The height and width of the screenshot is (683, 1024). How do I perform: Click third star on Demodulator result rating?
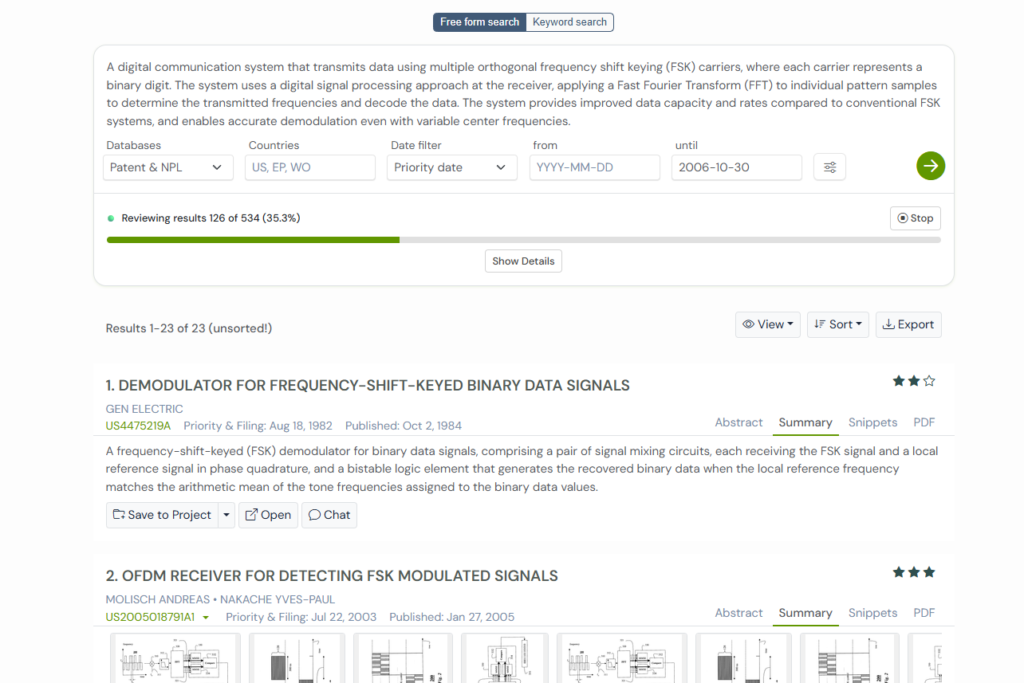(929, 381)
